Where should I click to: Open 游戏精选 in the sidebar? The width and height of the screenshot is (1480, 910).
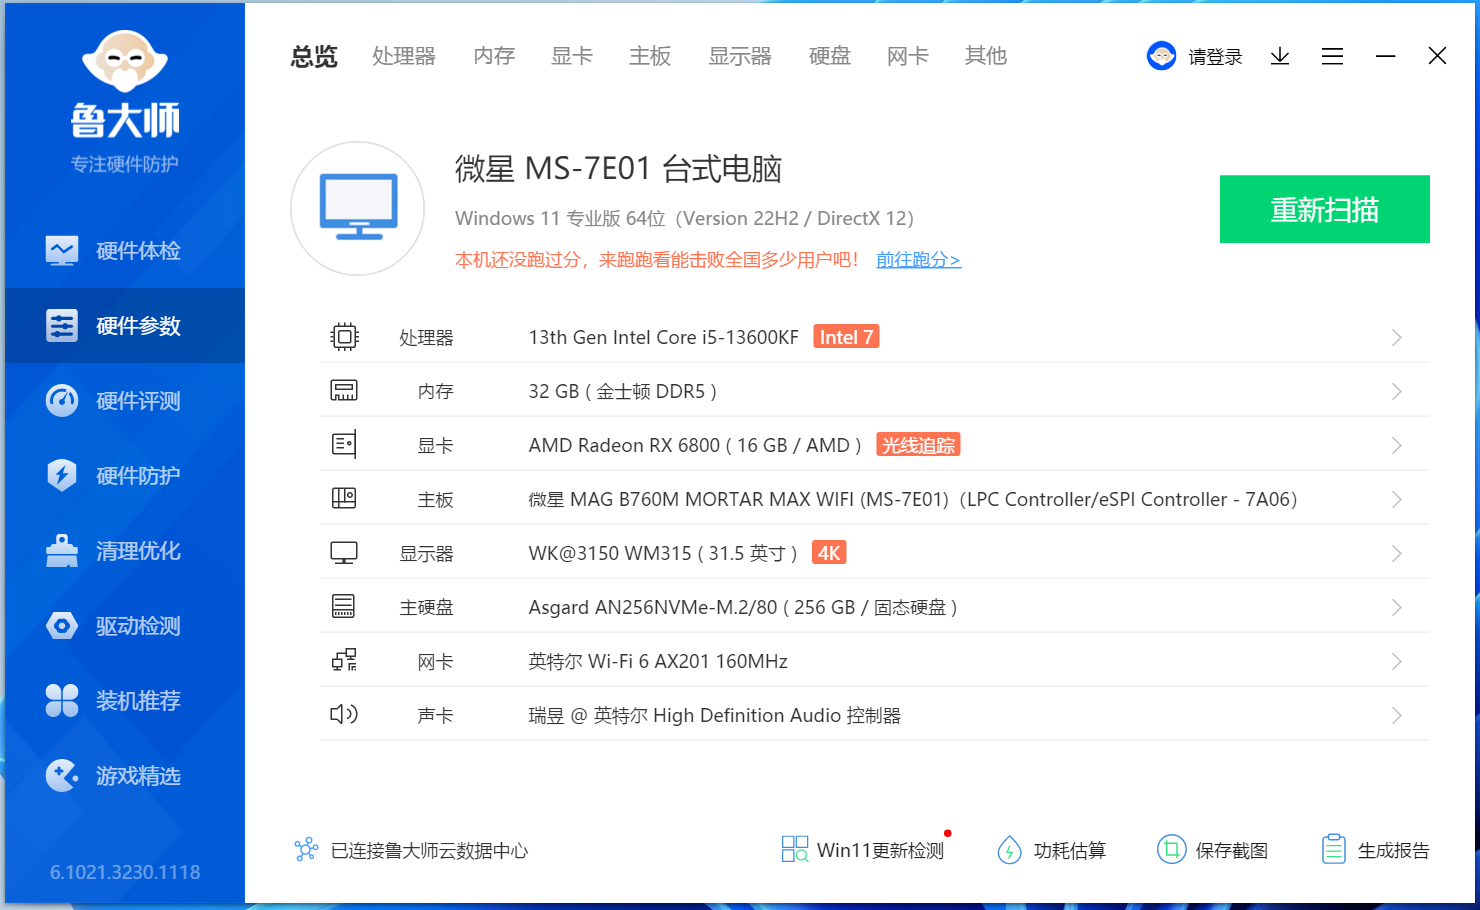[x=125, y=775]
